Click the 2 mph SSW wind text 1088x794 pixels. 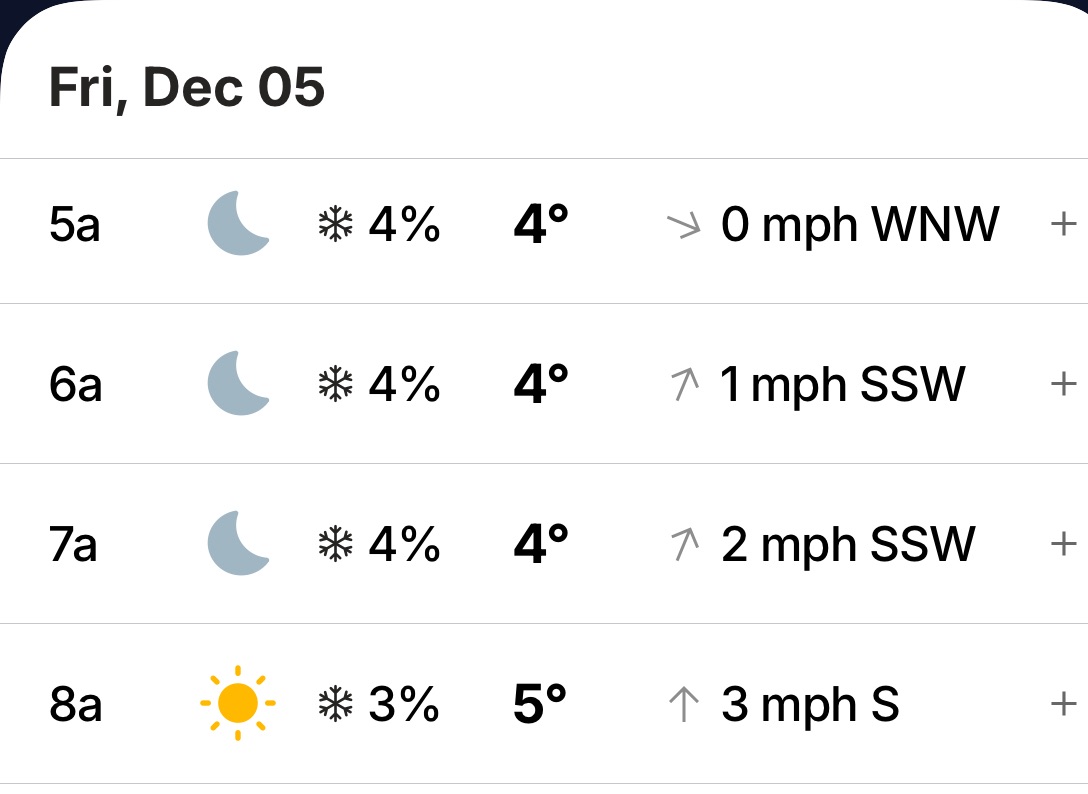tap(848, 545)
